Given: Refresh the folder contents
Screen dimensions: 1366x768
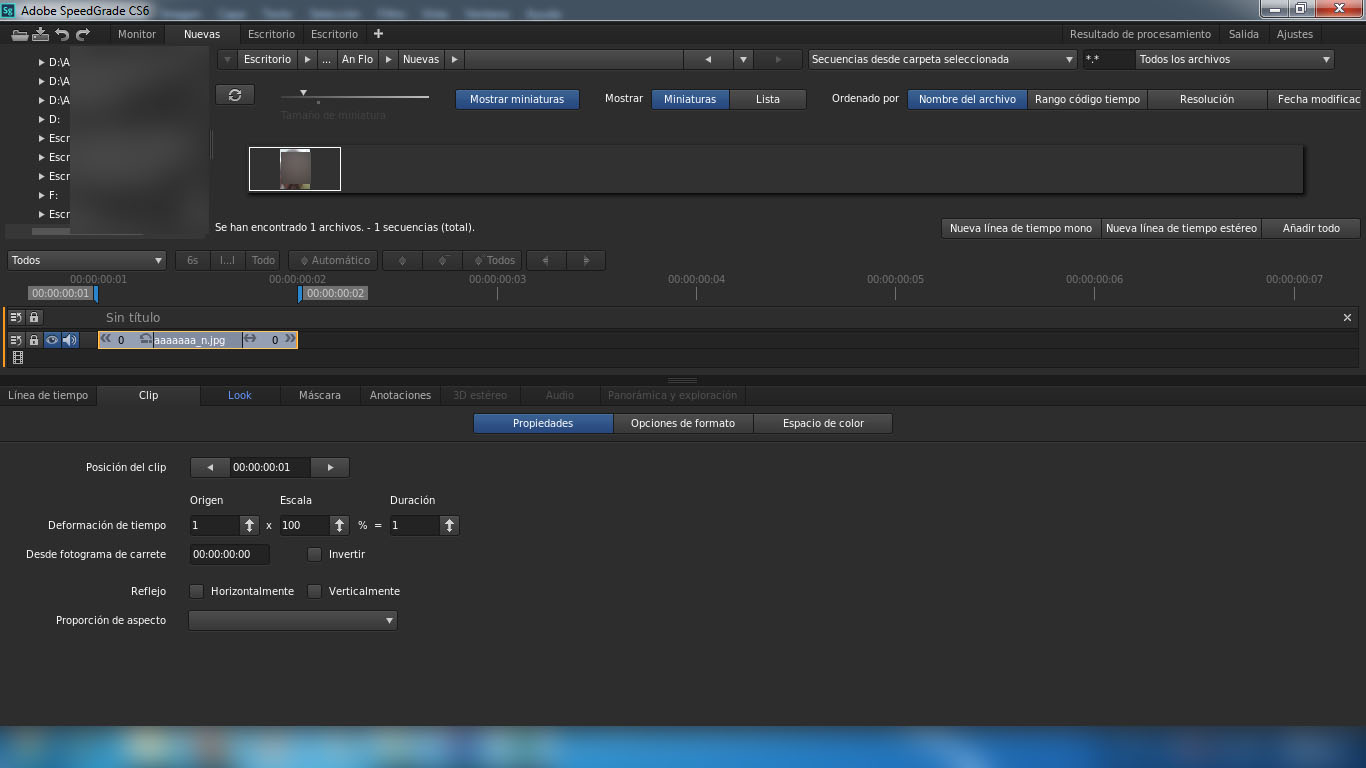Looking at the screenshot, I should coord(235,94).
